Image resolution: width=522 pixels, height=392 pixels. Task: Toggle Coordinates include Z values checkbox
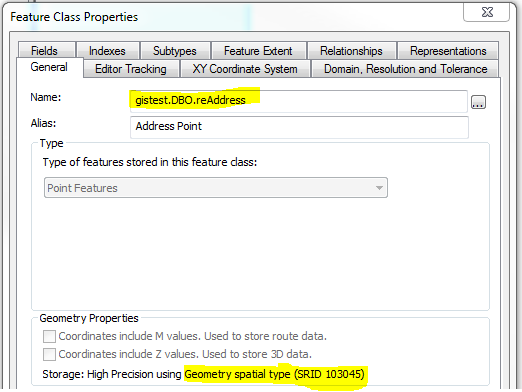49,354
